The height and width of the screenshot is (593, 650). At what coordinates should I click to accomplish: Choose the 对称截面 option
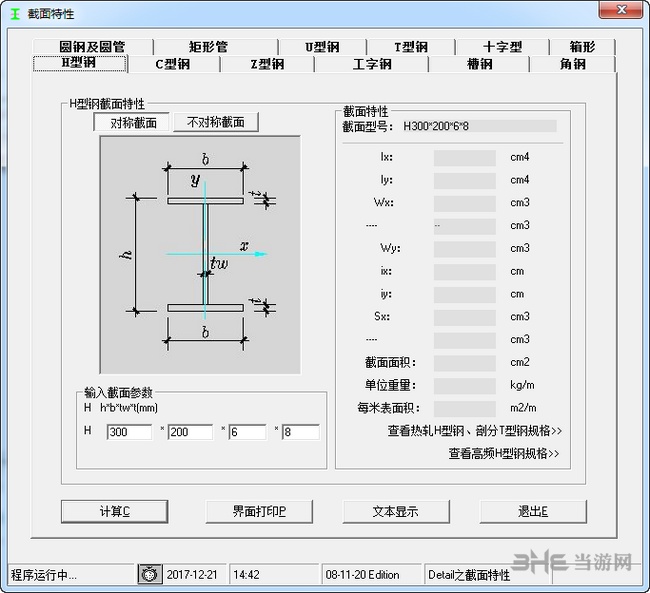pyautogui.click(x=132, y=122)
